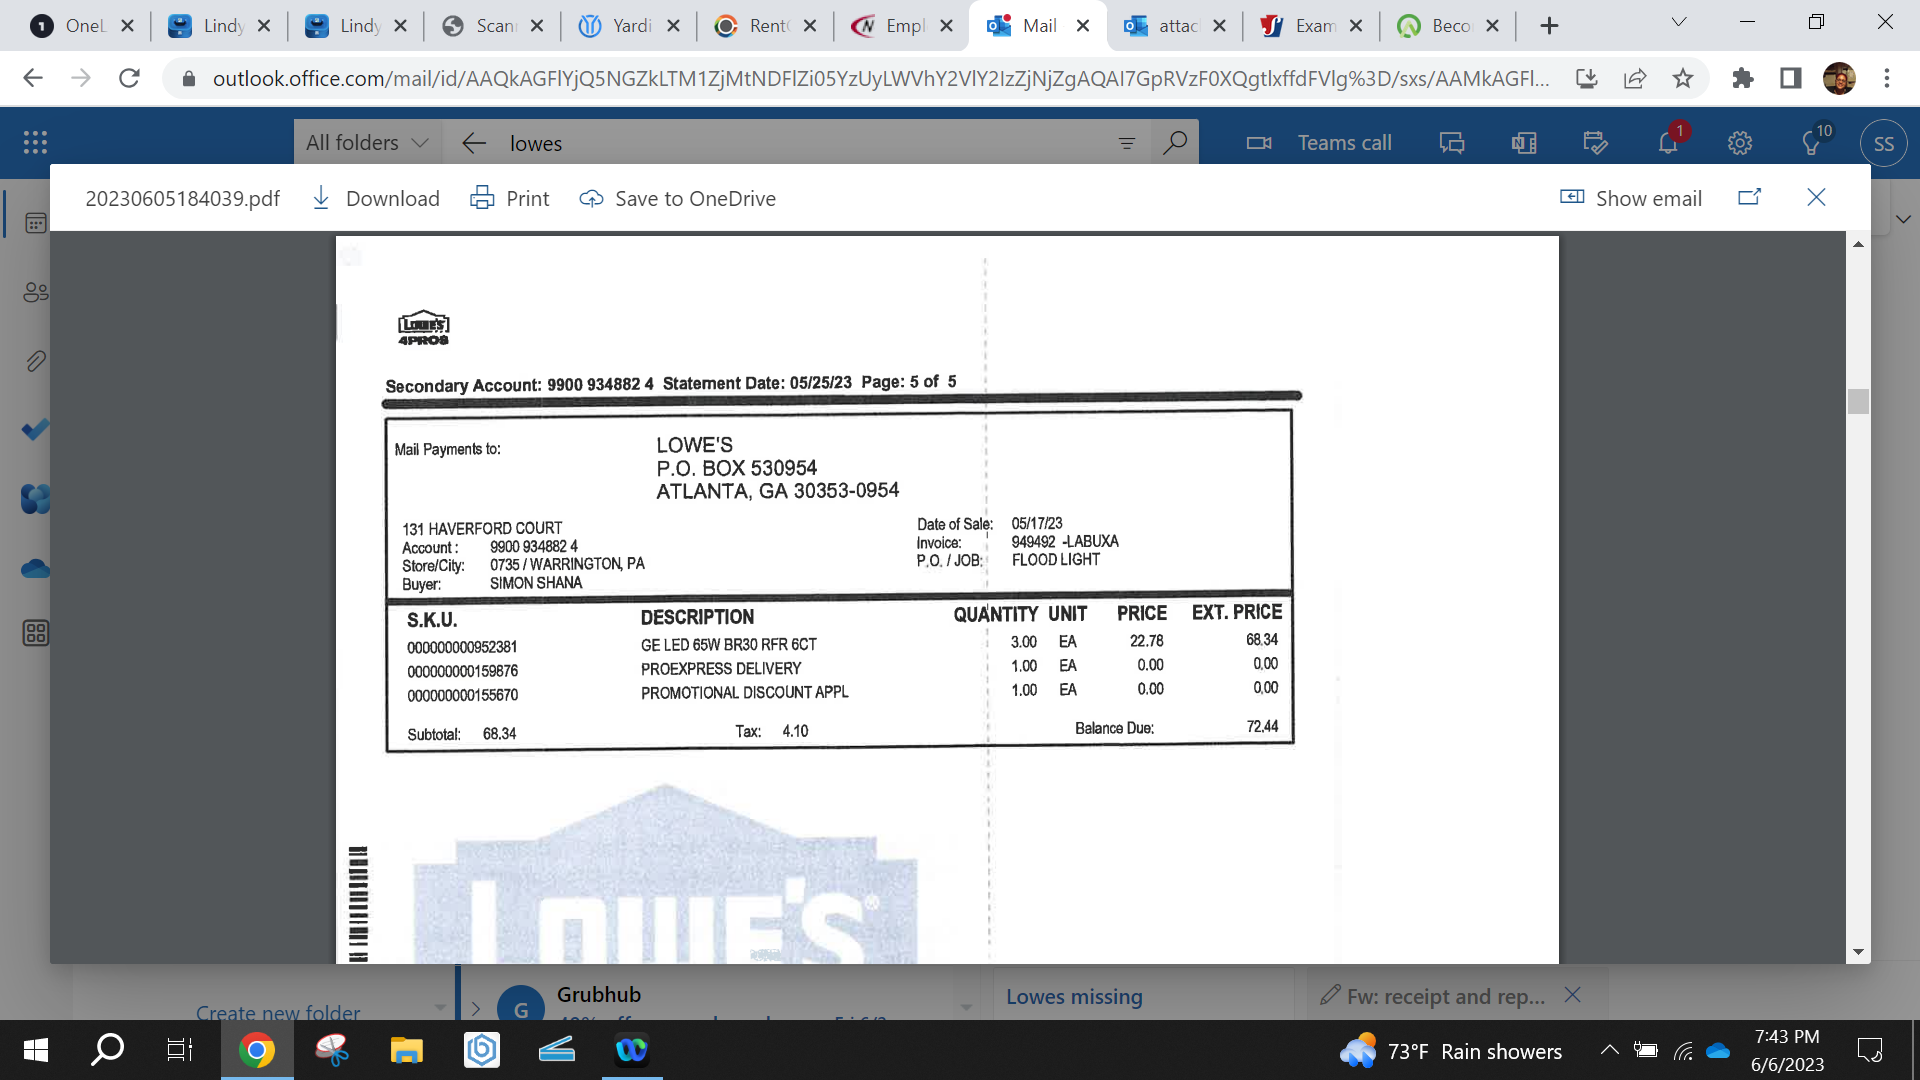Open Chrome from the taskbar
Image resolution: width=1920 pixels, height=1080 pixels.
click(x=257, y=1050)
